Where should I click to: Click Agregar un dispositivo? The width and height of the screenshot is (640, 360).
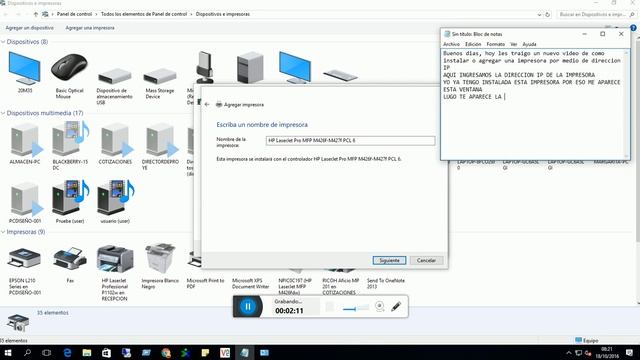pos(29,28)
